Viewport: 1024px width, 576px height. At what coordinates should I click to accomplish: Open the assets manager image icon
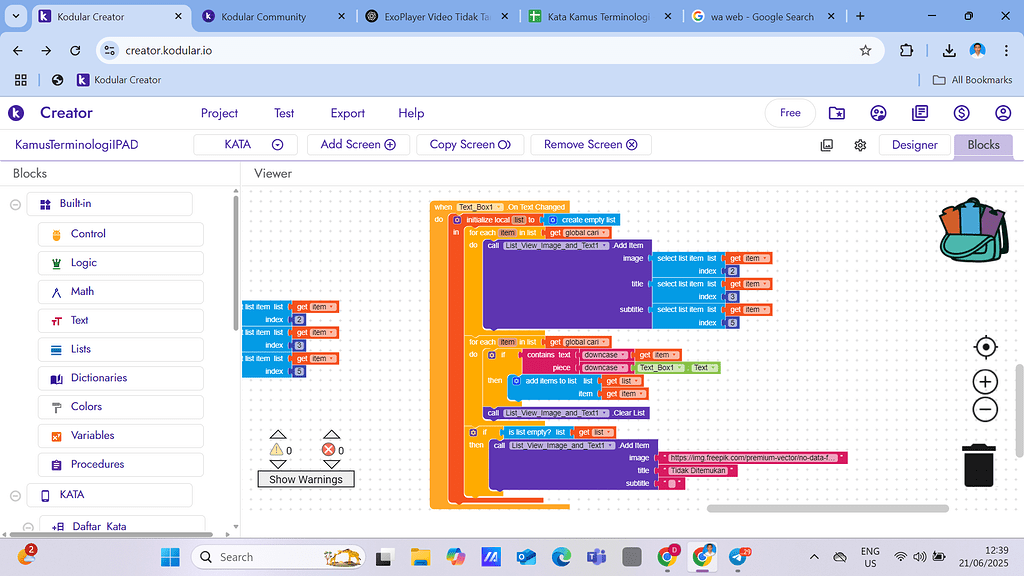pyautogui.click(x=827, y=145)
